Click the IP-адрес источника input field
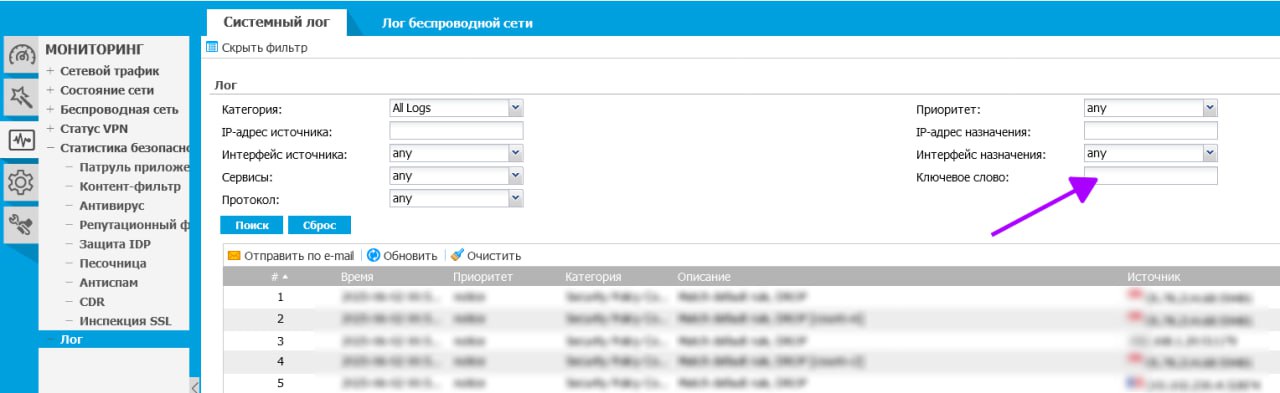Screen dimensions: 1280x393 coord(456,131)
